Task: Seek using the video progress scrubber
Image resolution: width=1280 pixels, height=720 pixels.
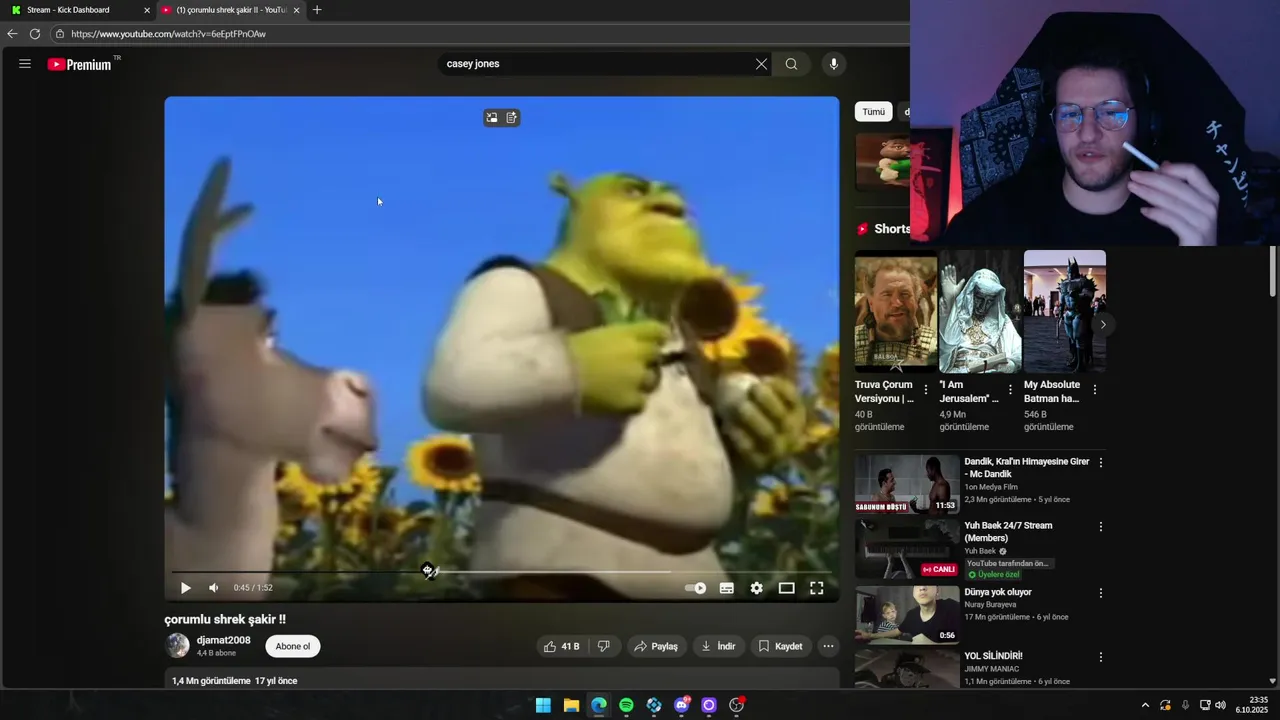Action: point(428,571)
